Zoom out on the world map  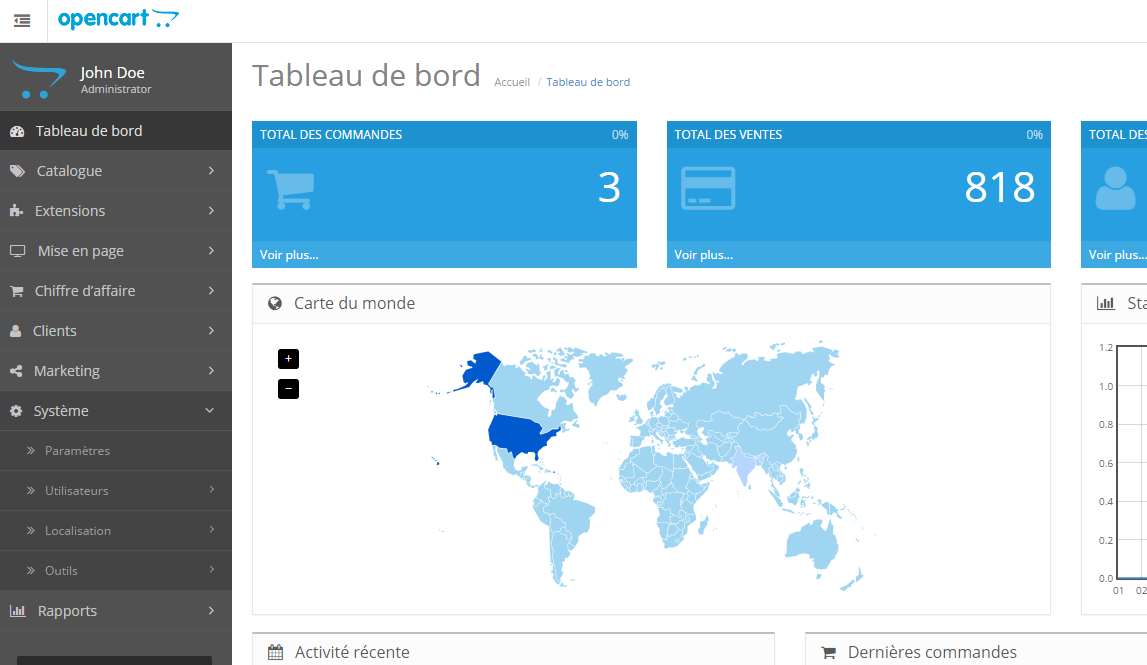pos(288,388)
